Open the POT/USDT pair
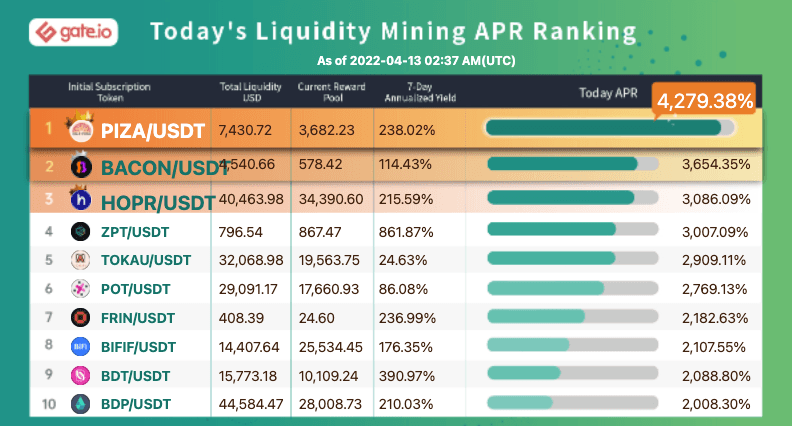This screenshot has width=792, height=426. [x=135, y=289]
